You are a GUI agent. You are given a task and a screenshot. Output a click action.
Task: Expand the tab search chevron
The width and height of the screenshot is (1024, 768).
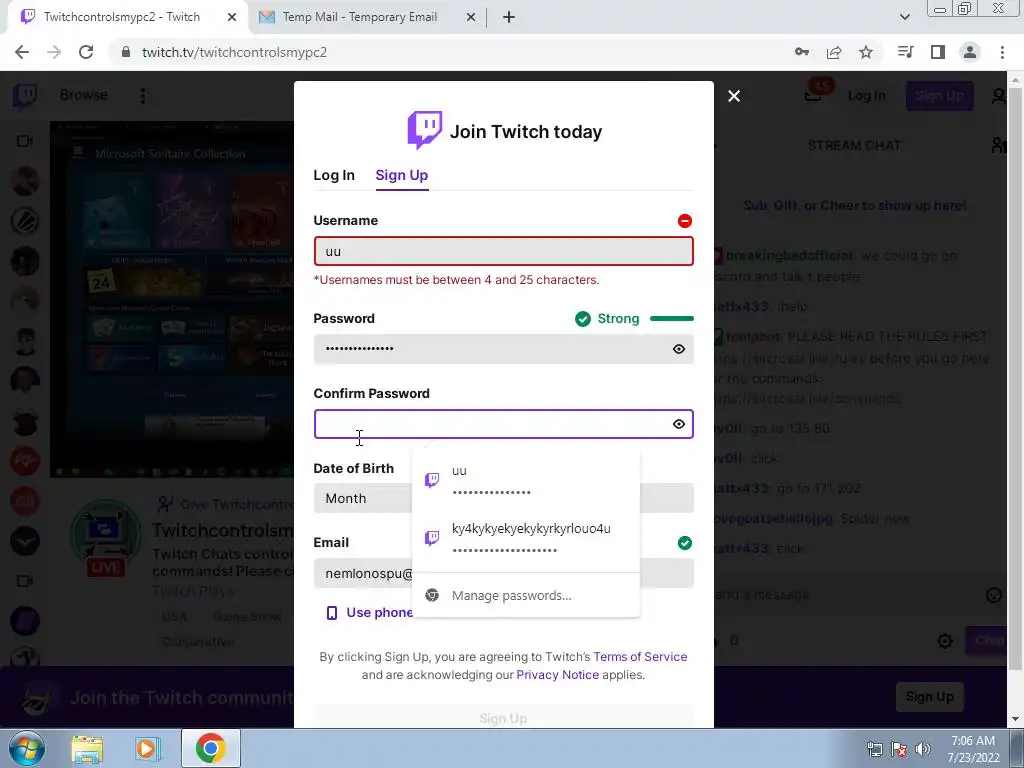(904, 17)
